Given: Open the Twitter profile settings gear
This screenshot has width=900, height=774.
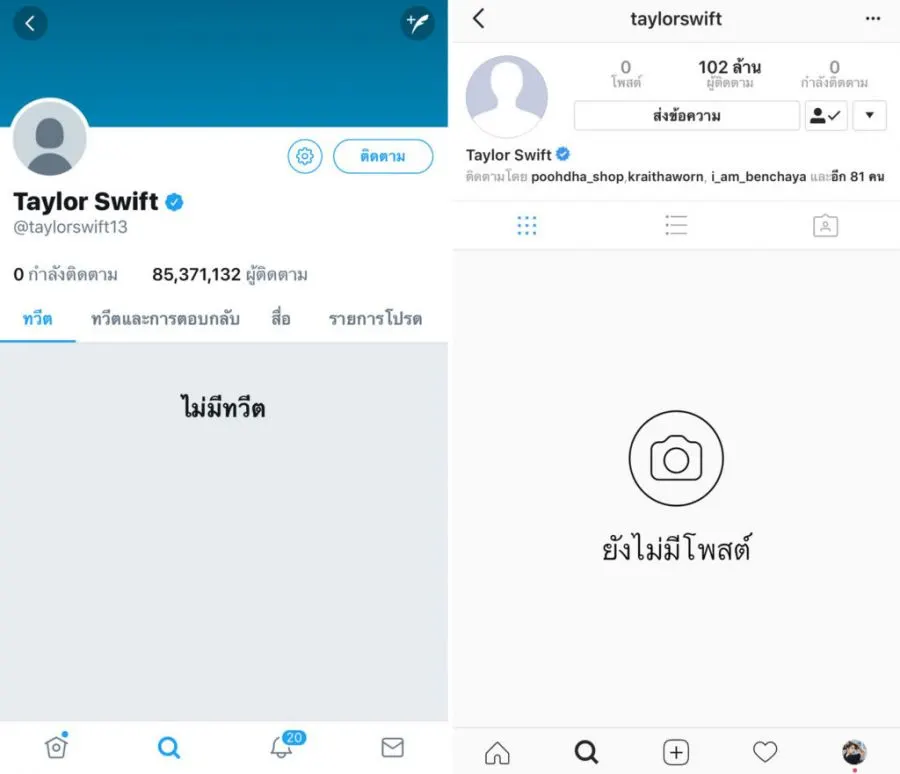Looking at the screenshot, I should (305, 156).
